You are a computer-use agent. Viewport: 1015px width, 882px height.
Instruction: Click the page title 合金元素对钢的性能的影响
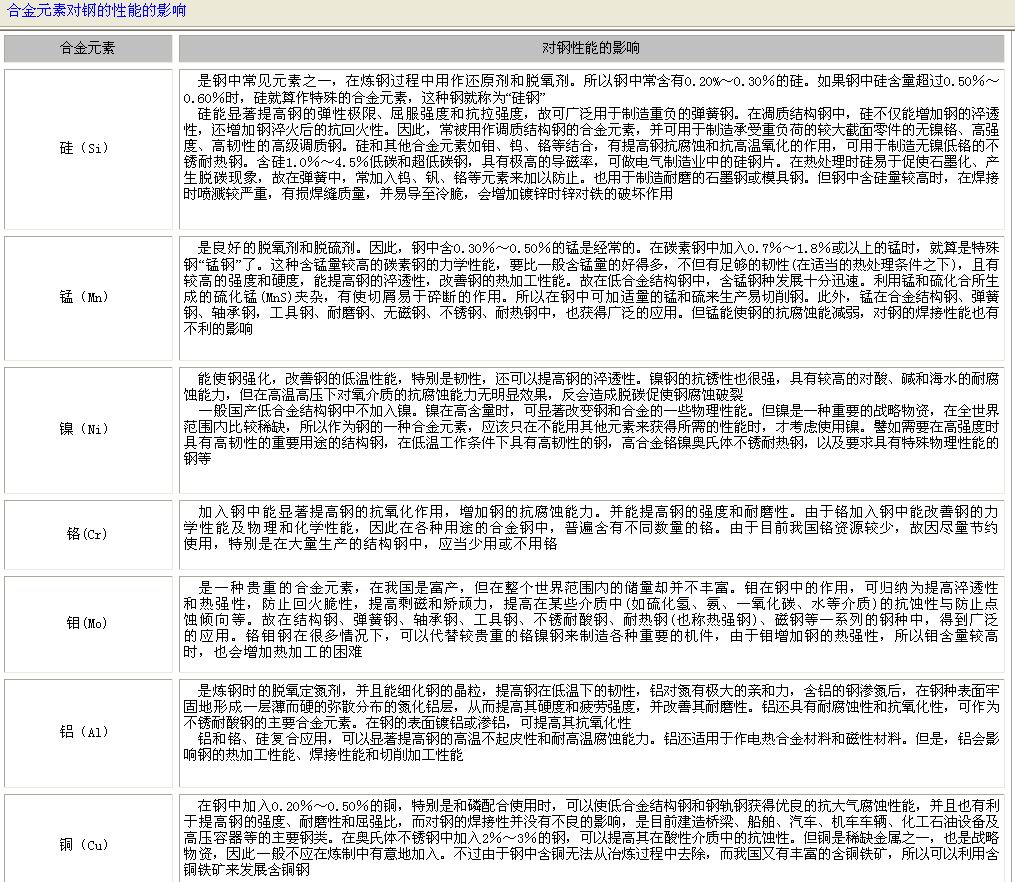96,10
